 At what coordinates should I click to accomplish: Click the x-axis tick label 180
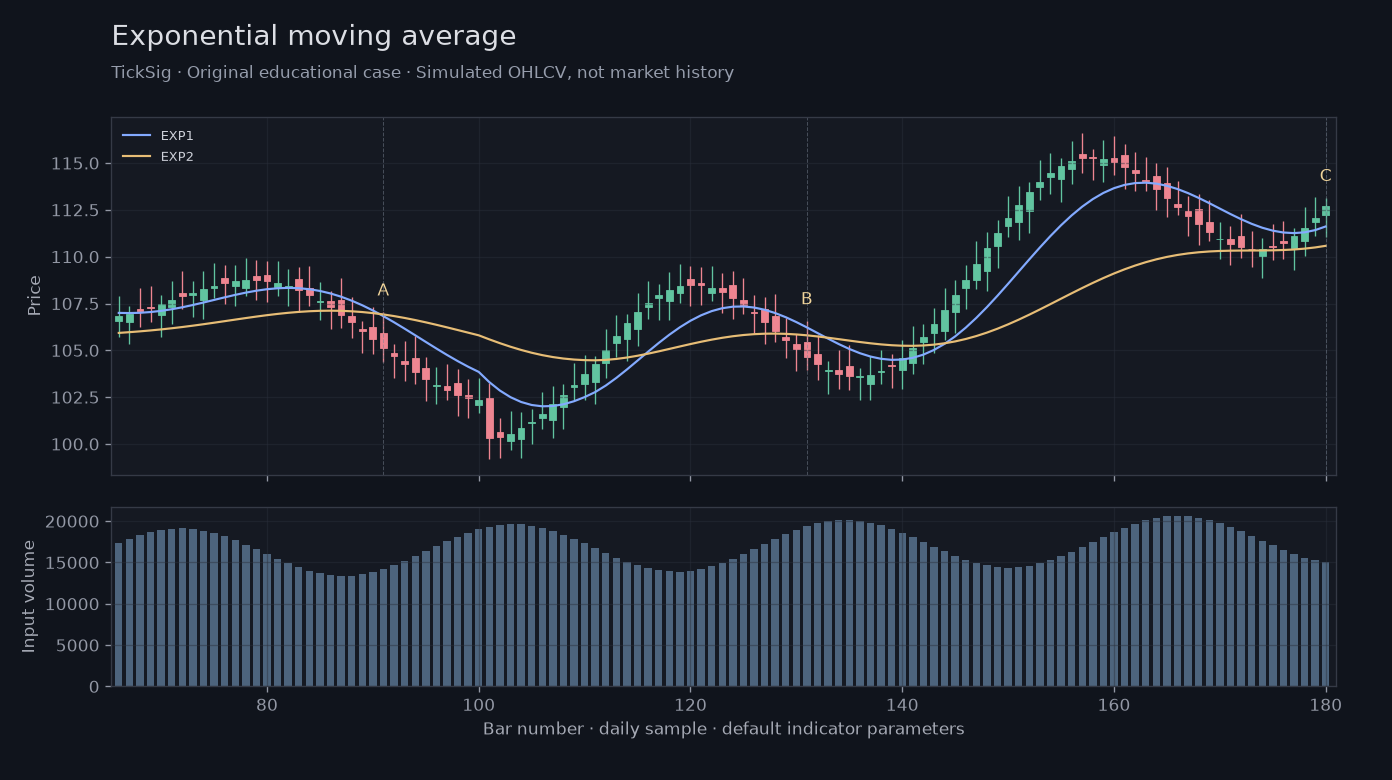pyautogui.click(x=1326, y=704)
